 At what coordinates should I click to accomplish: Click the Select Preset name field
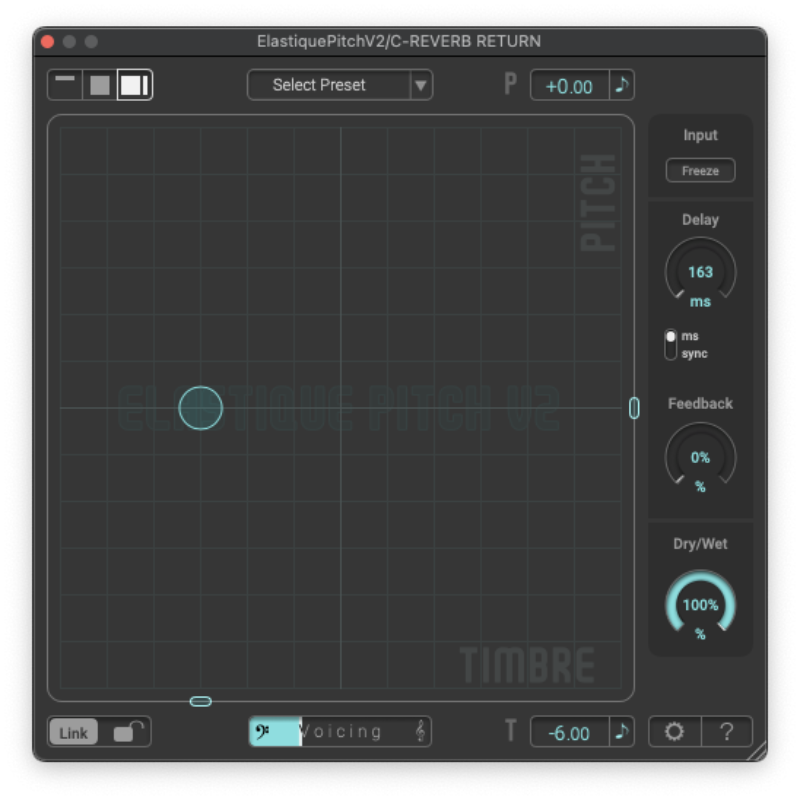tap(328, 85)
